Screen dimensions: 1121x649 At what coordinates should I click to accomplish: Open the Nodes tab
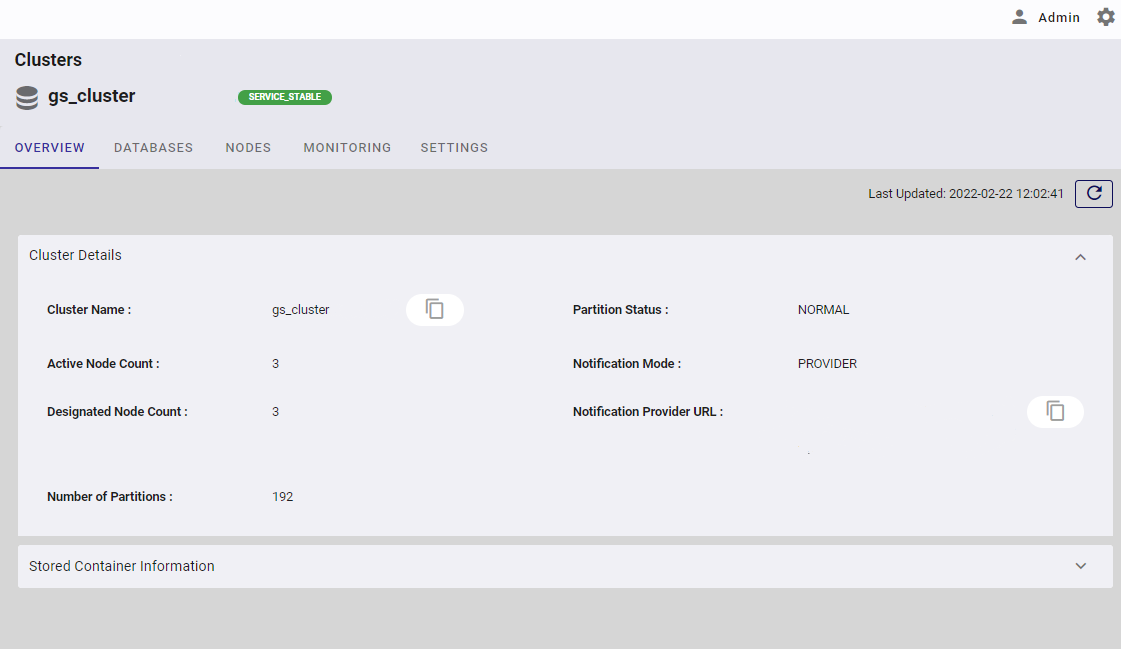[248, 148]
